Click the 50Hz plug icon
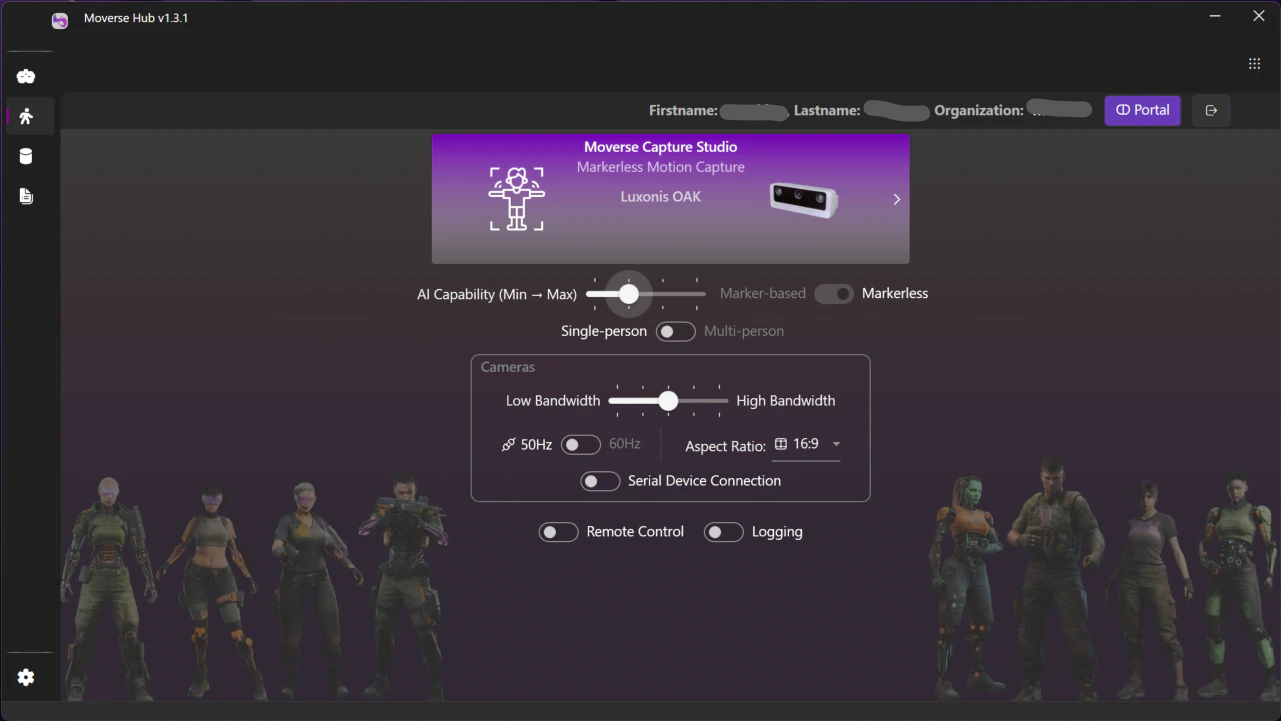This screenshot has height=721, width=1281. click(508, 445)
